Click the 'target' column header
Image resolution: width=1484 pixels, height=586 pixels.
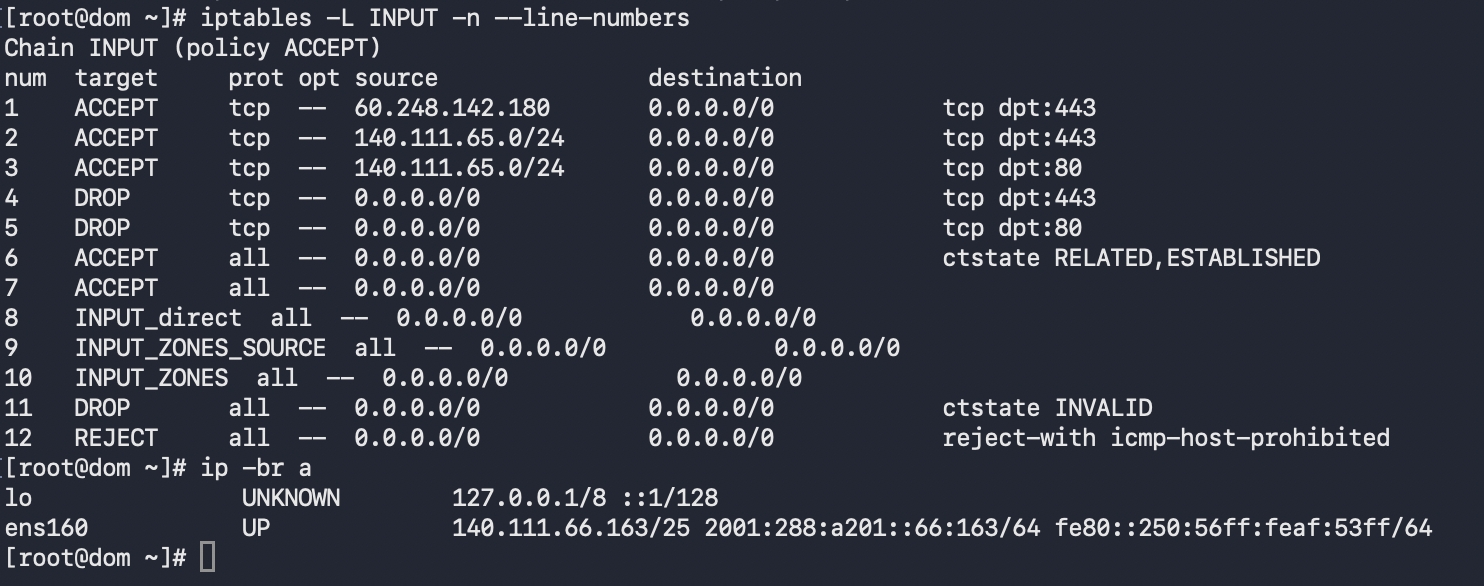point(116,78)
